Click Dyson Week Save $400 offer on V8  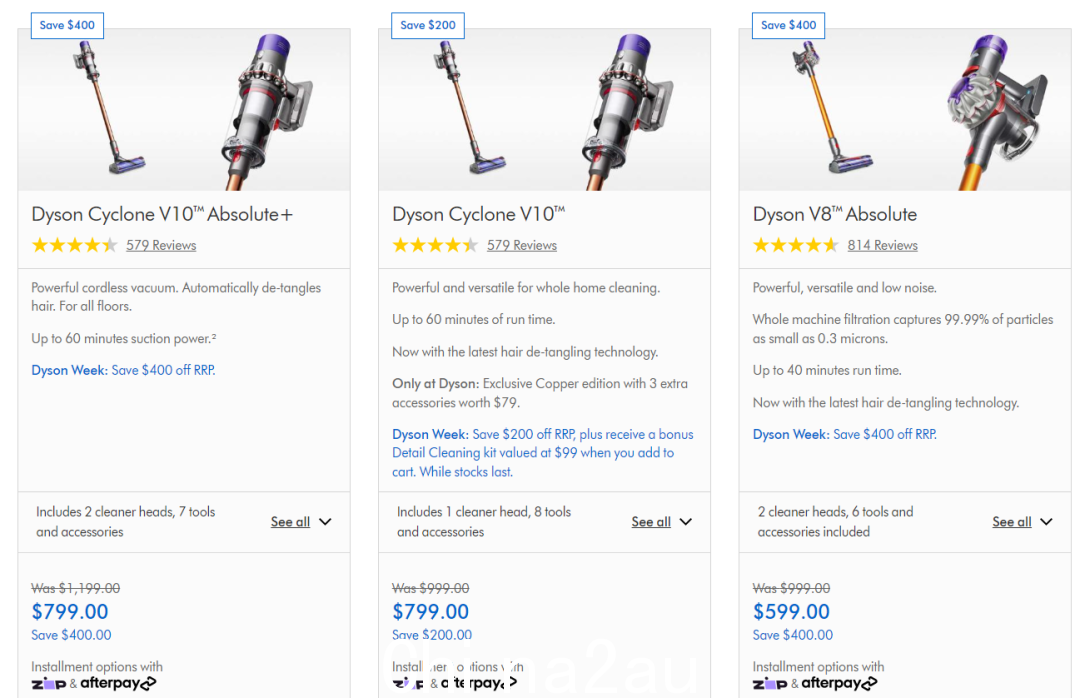[x=844, y=434]
